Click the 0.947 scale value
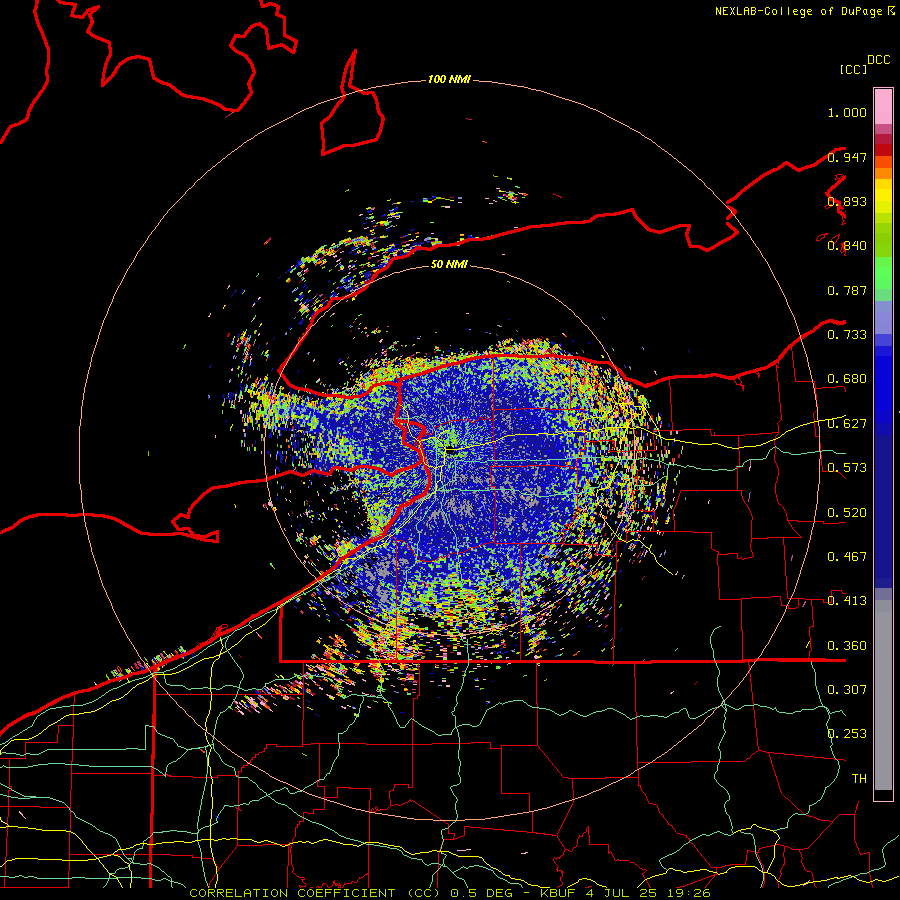 pos(847,157)
